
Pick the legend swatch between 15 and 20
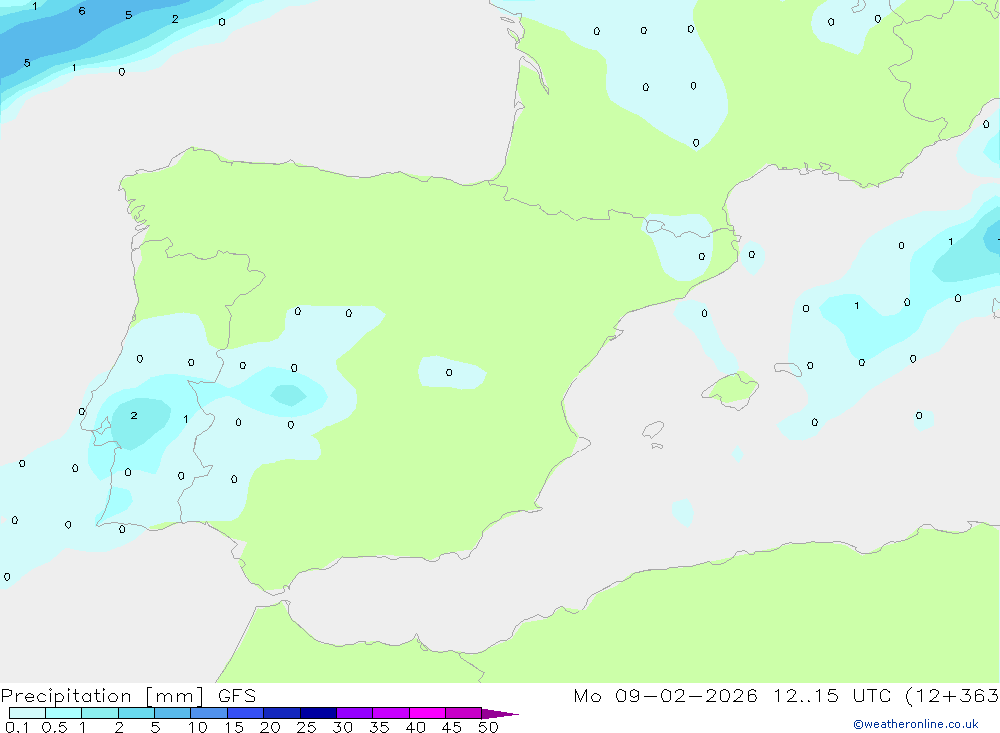246,713
